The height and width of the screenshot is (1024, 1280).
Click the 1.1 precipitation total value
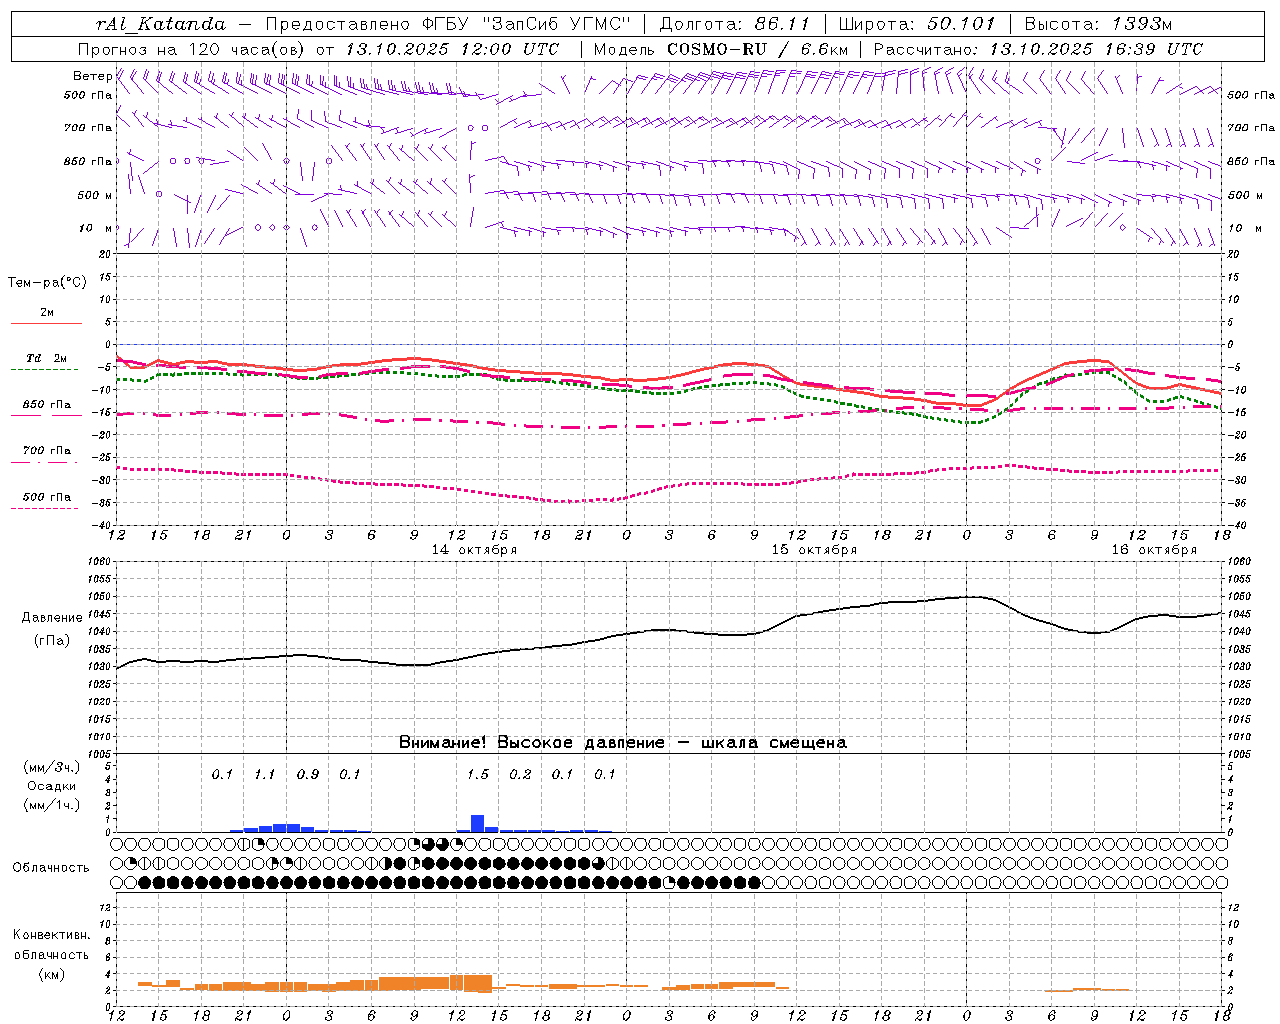[x=265, y=774]
